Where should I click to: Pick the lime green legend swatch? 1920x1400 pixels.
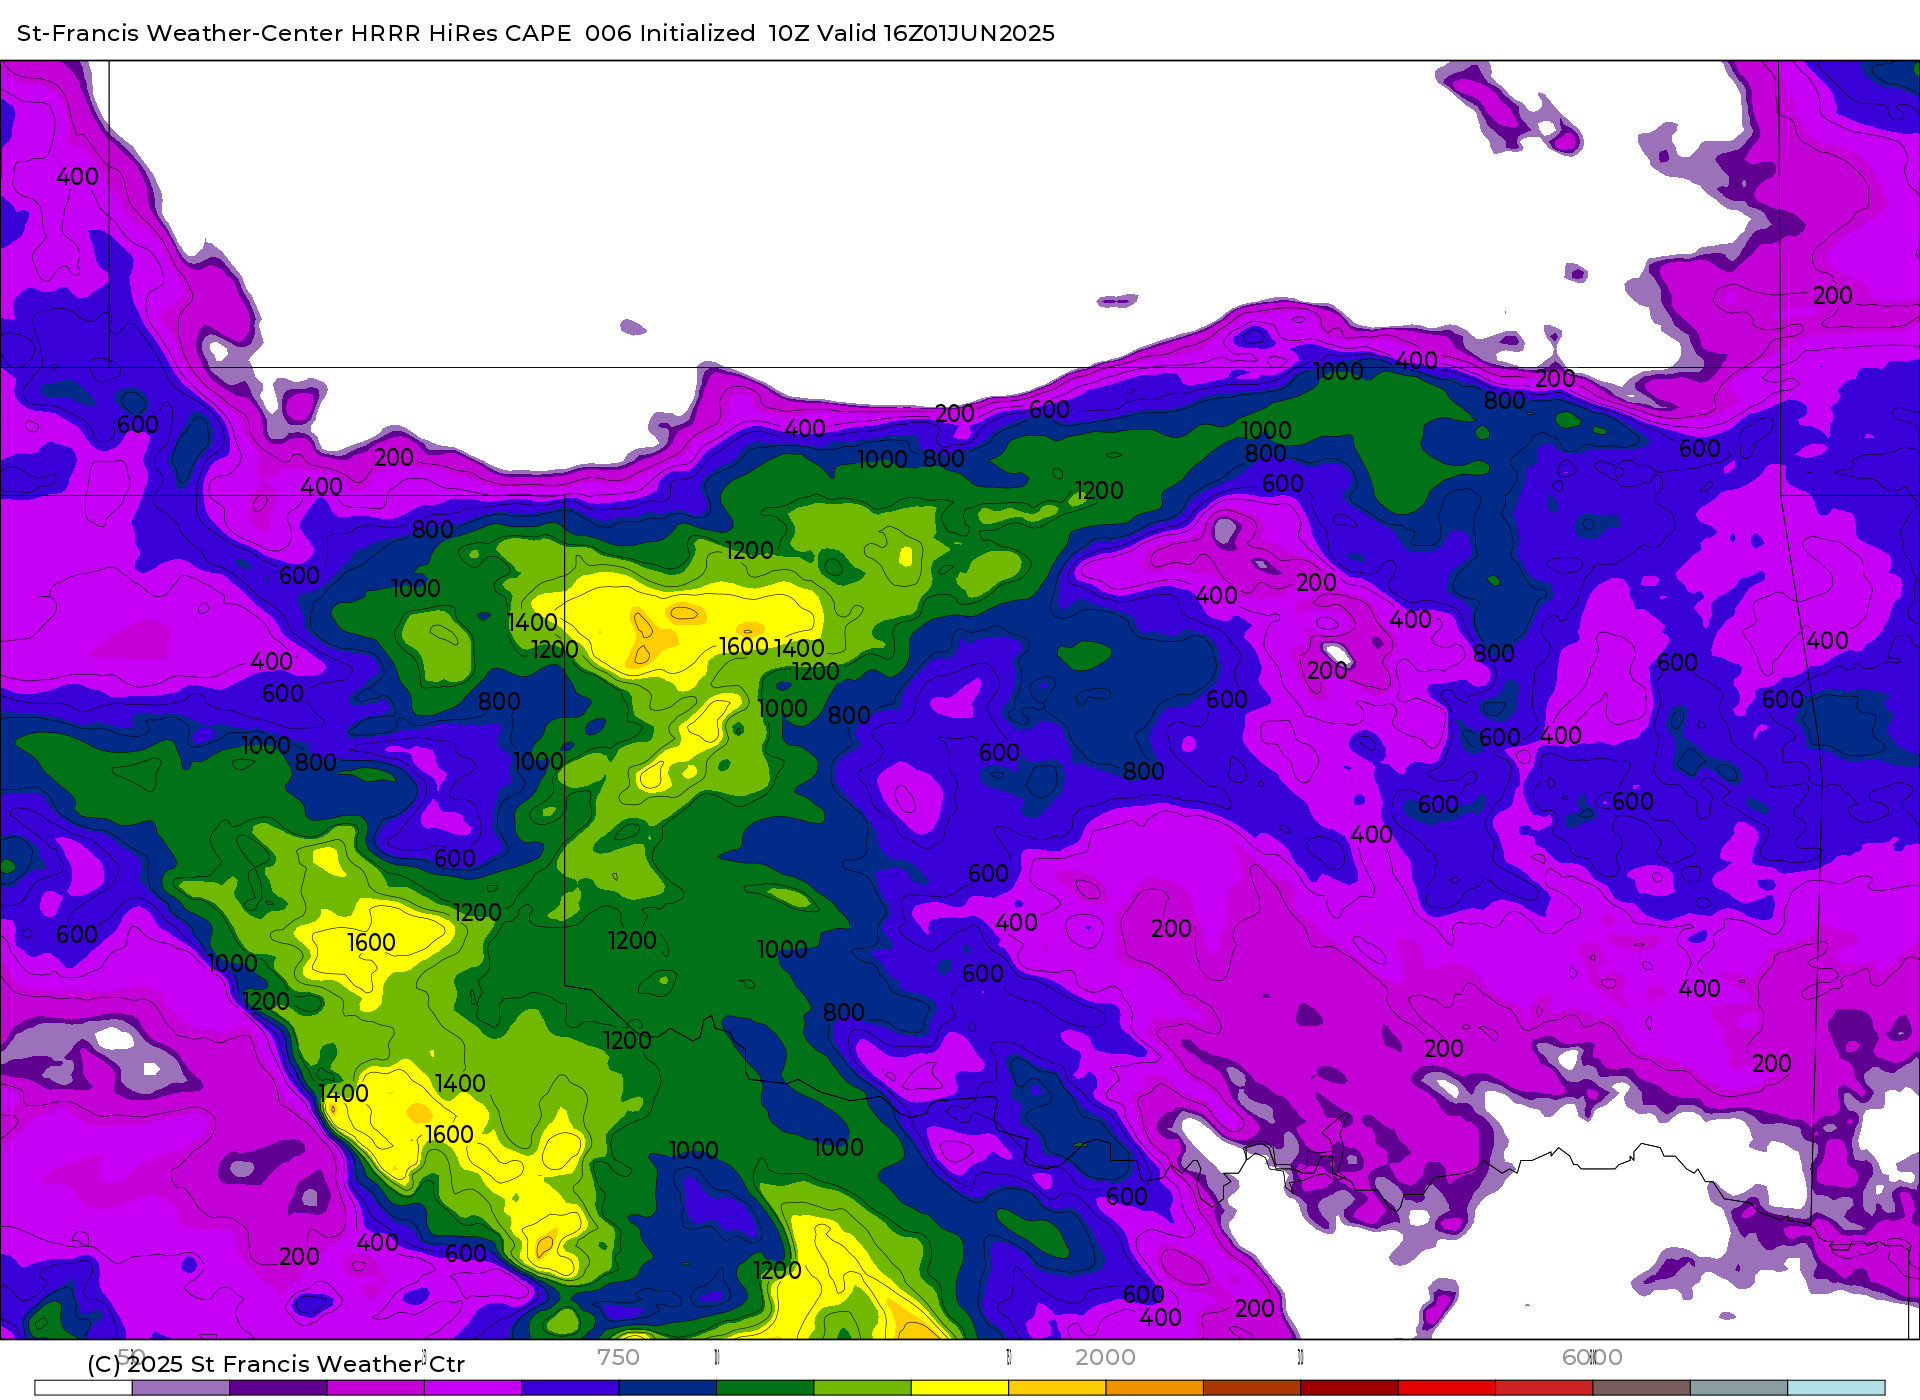(863, 1388)
